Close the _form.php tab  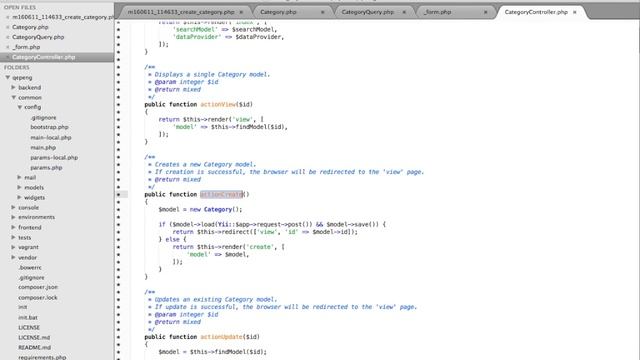485,12
